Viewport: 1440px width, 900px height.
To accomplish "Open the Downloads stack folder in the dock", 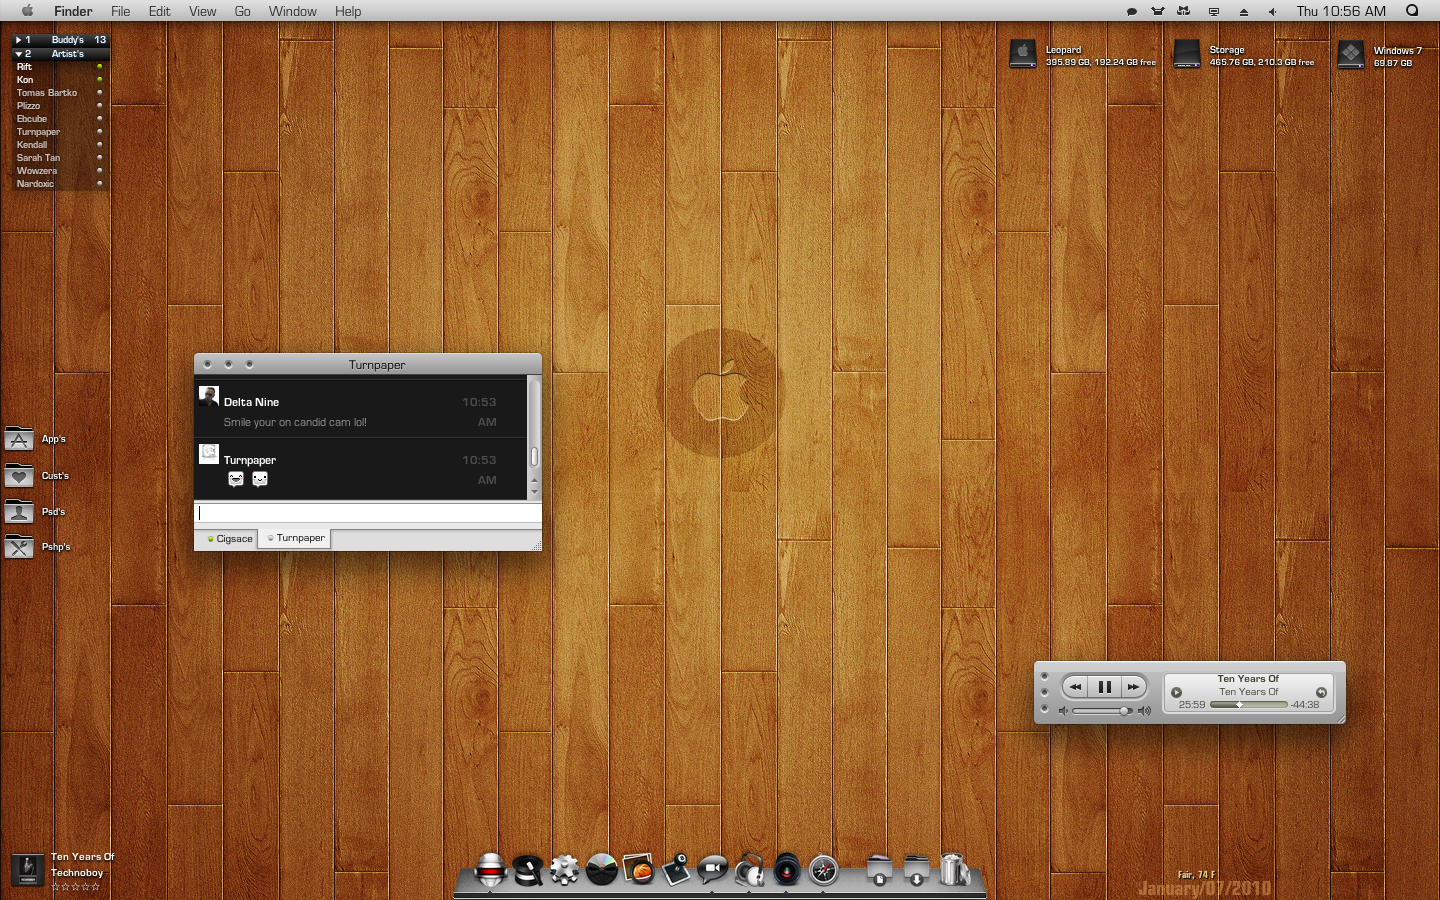I will pyautogui.click(x=916, y=870).
